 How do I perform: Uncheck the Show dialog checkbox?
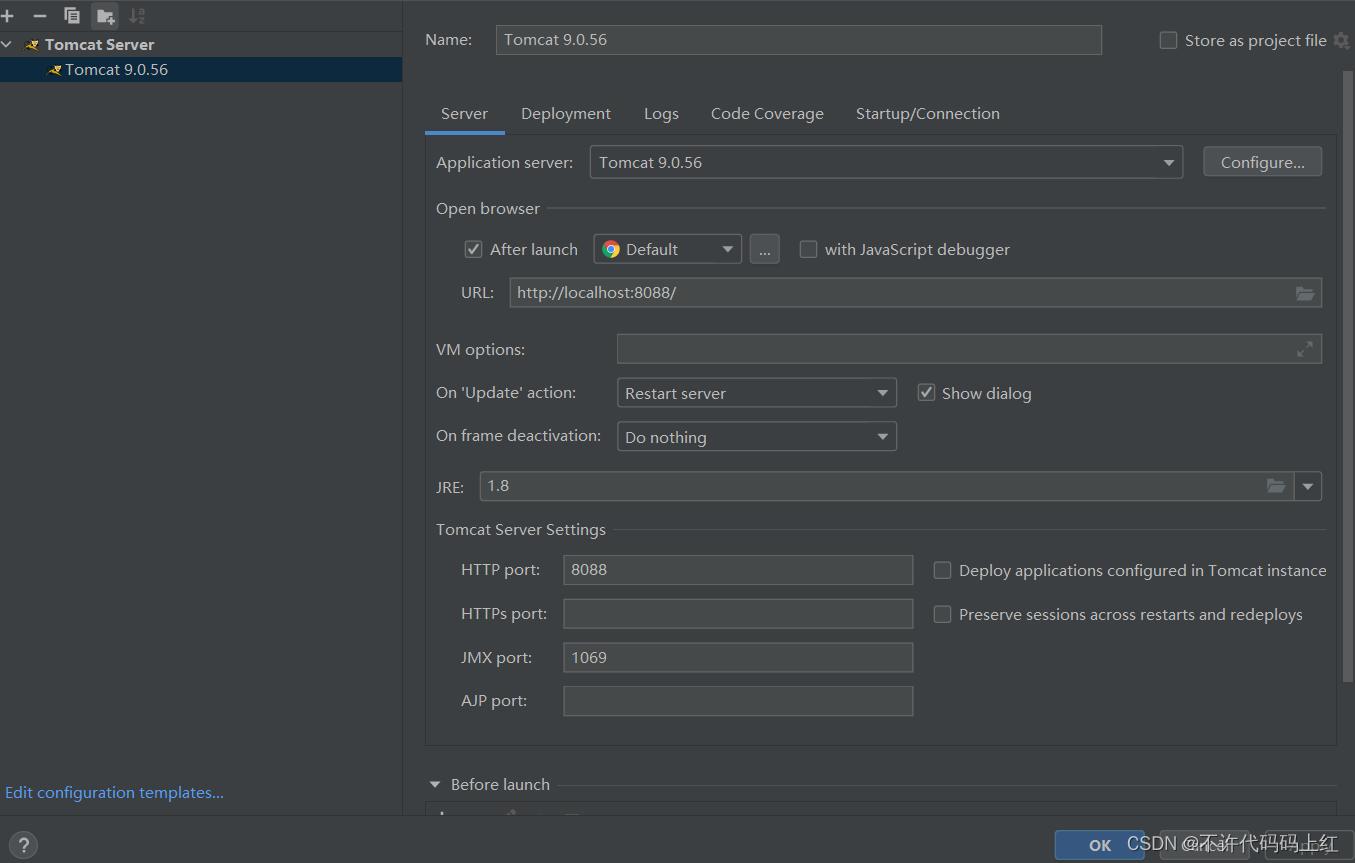[926, 393]
